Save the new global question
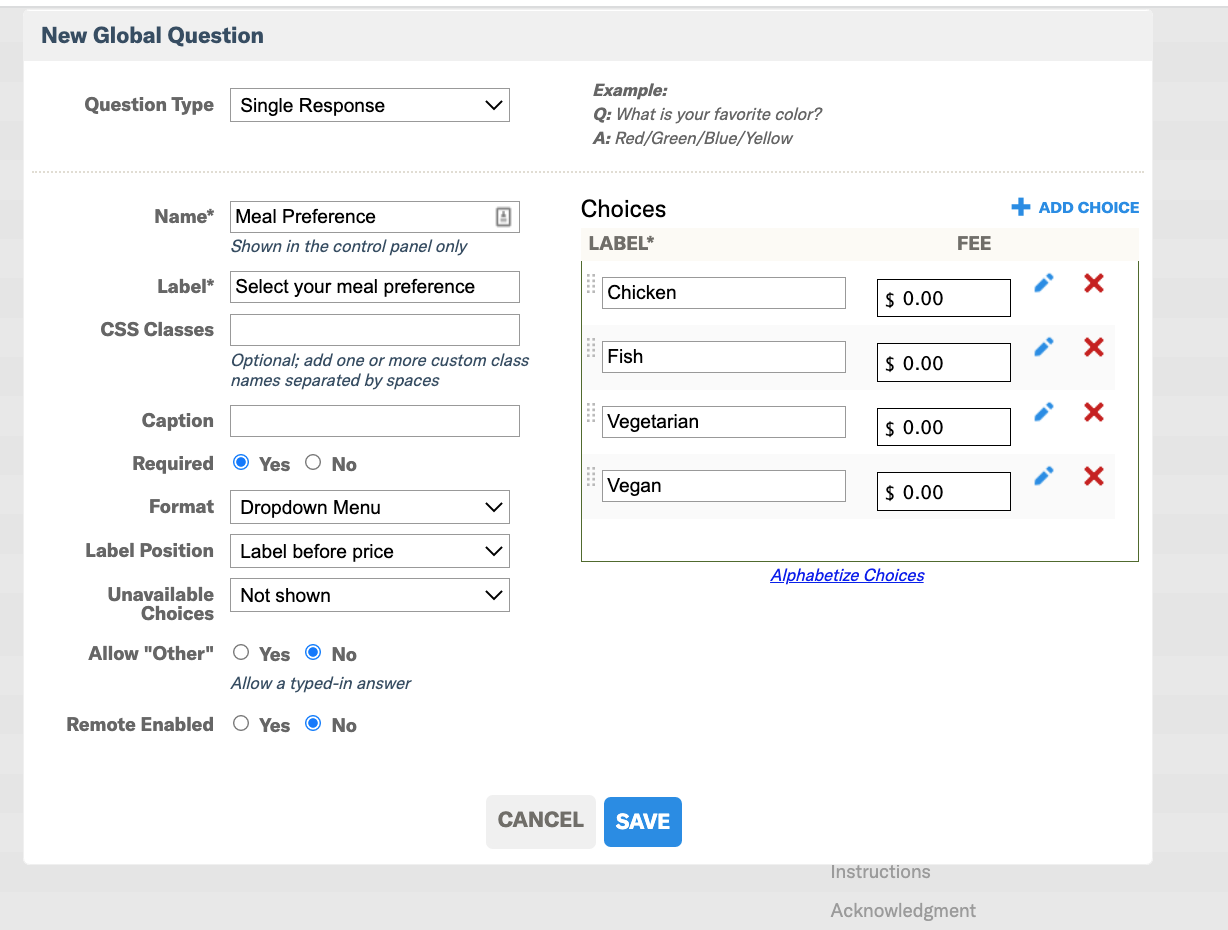1228x930 pixels. [x=643, y=822]
